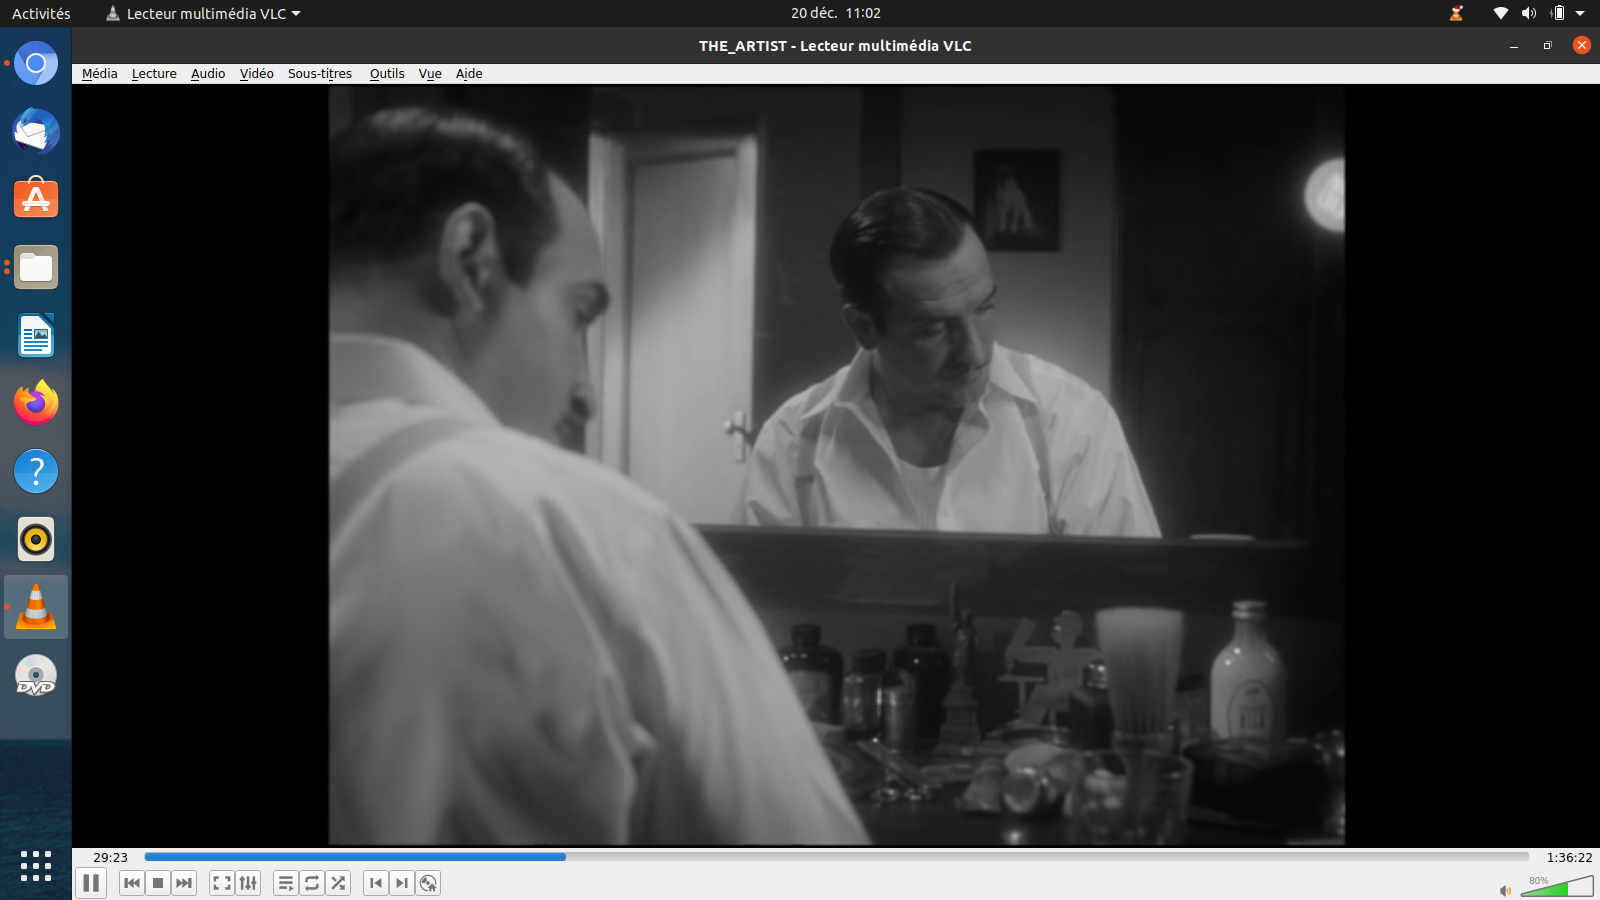Open the DVD disc menu
1600x900 pixels.
click(428, 883)
